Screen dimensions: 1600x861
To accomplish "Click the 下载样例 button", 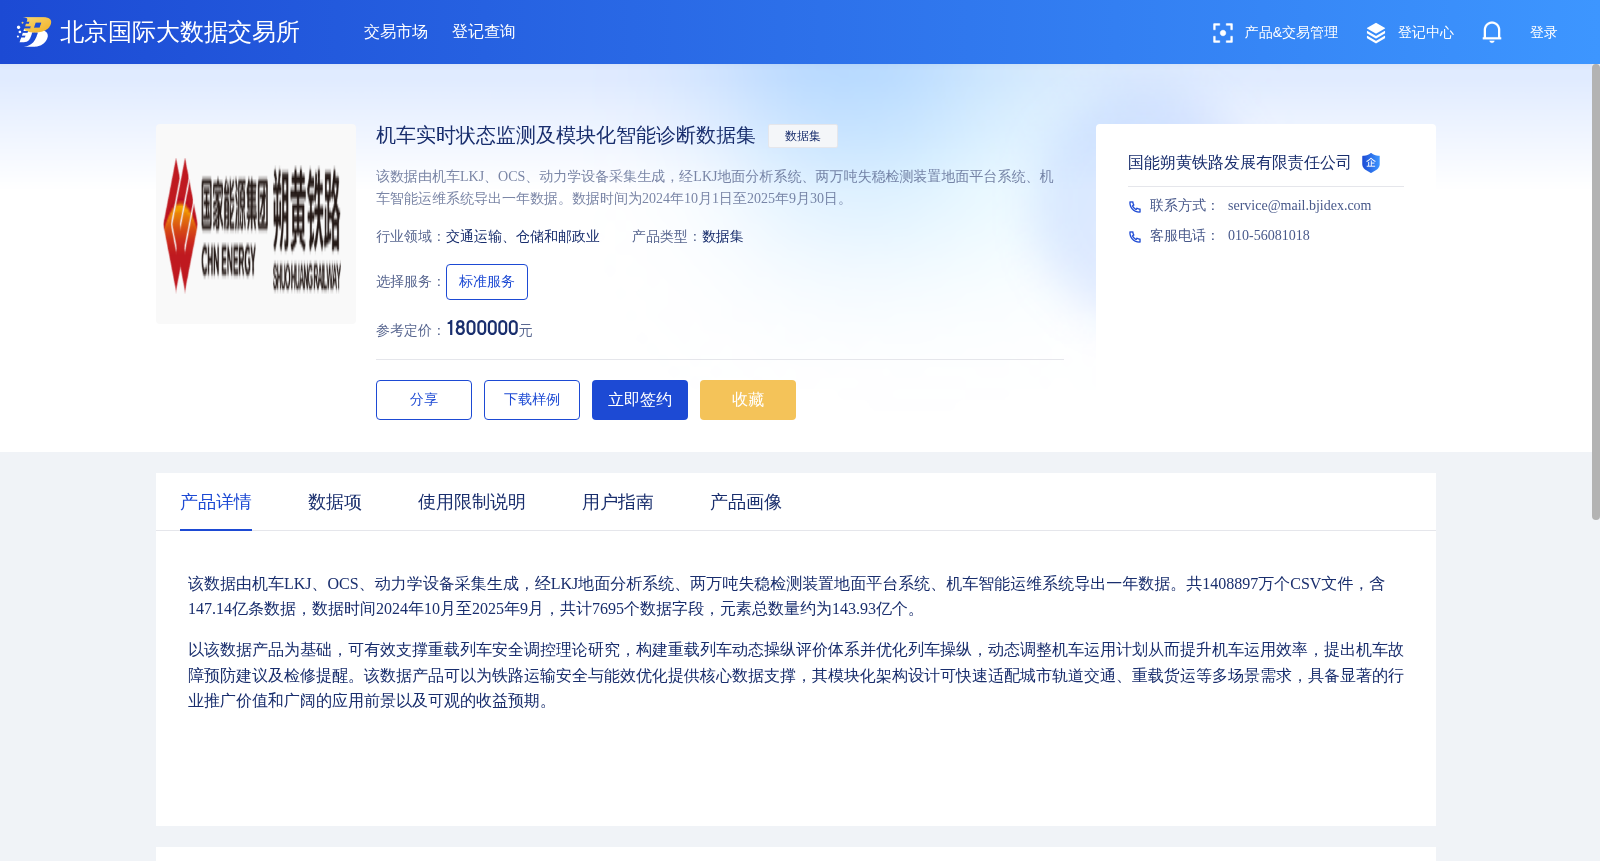I will click(x=532, y=400).
